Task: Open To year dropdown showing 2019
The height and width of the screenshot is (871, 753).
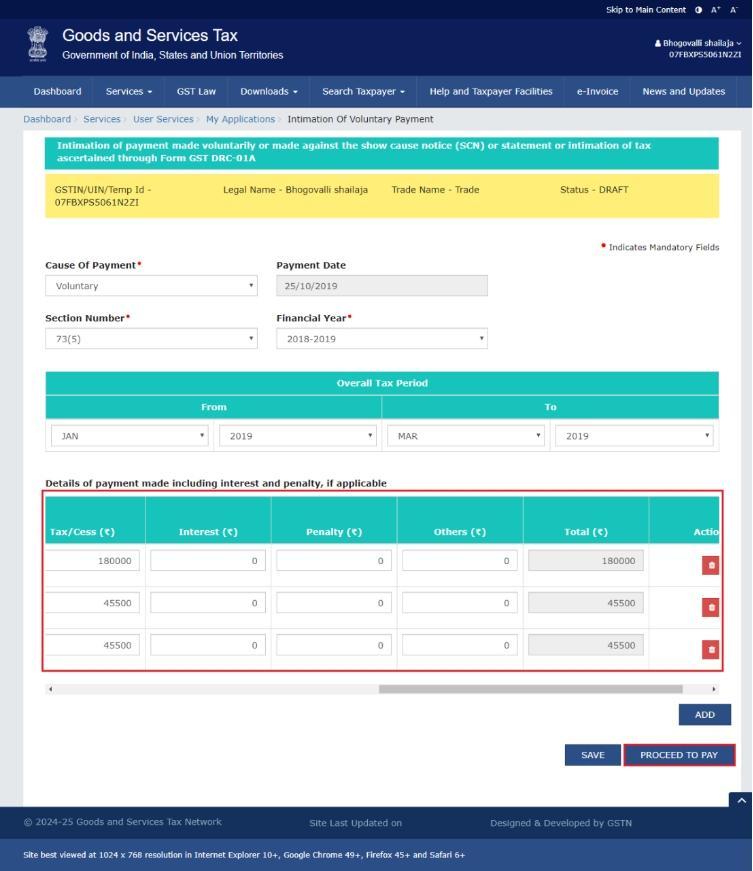Action: (634, 436)
